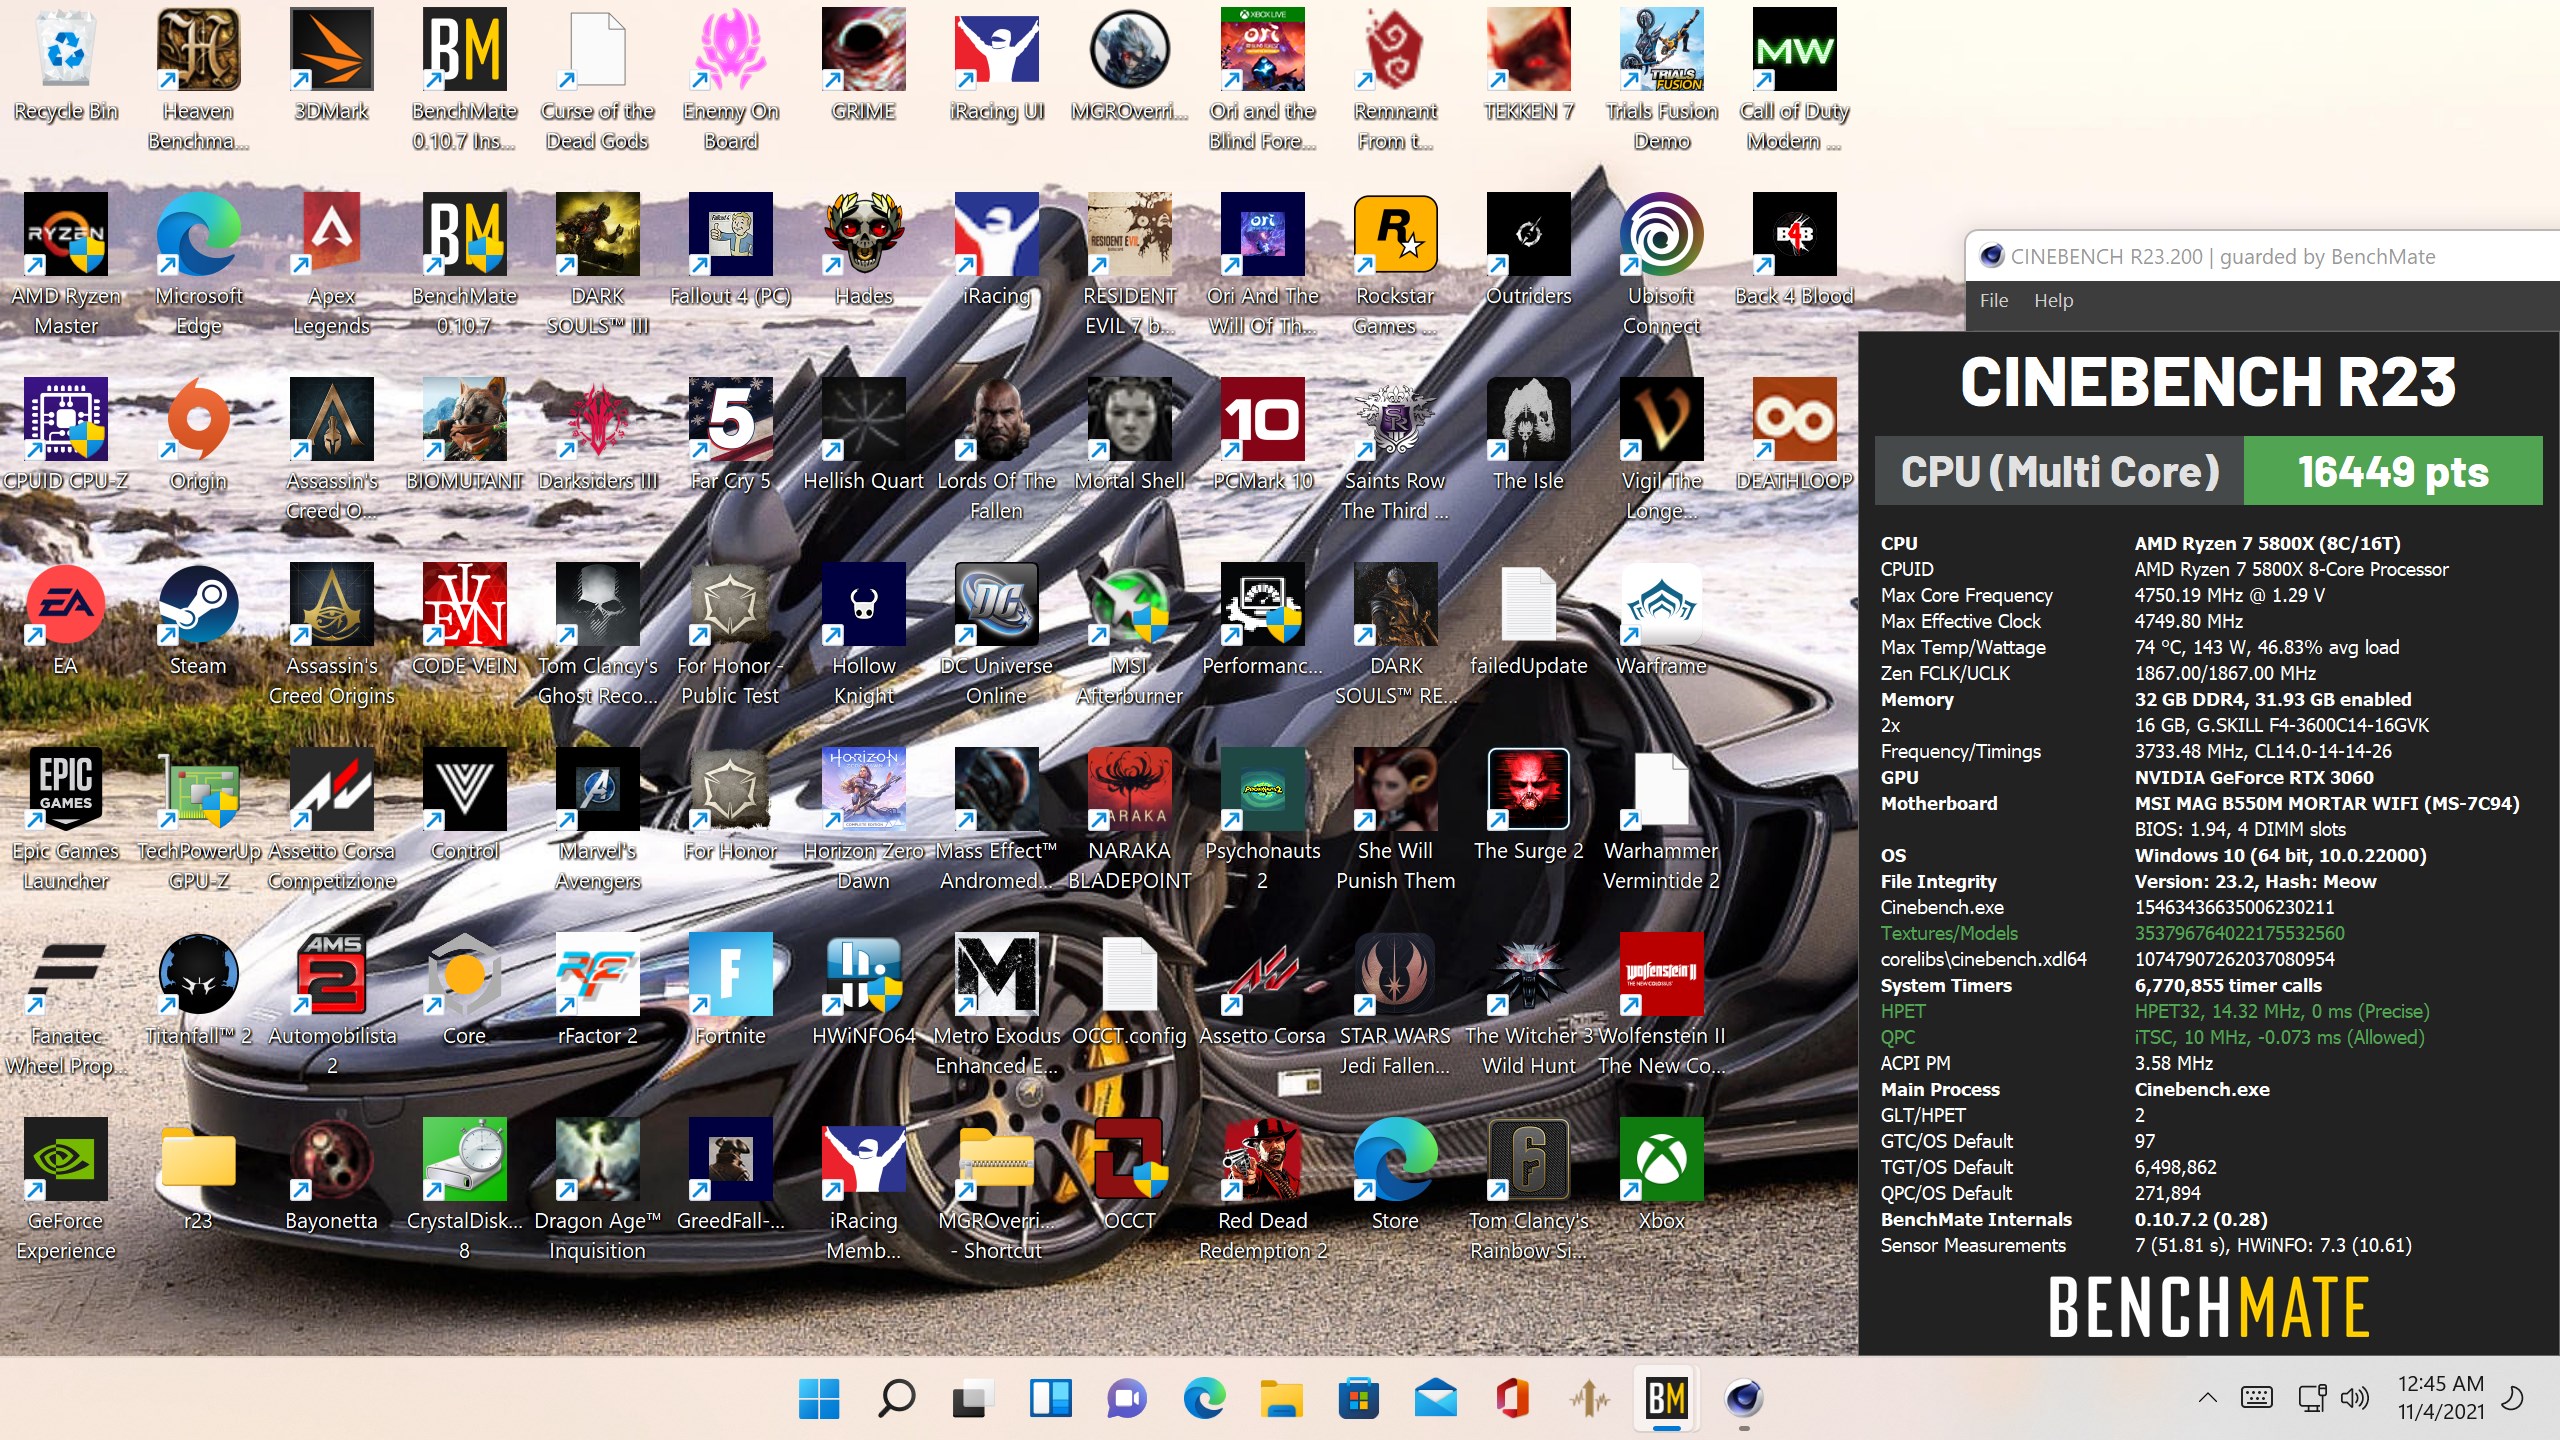This screenshot has width=2560, height=1440.
Task: Open the Xbox desktop shortcut
Action: pos(1661,1176)
